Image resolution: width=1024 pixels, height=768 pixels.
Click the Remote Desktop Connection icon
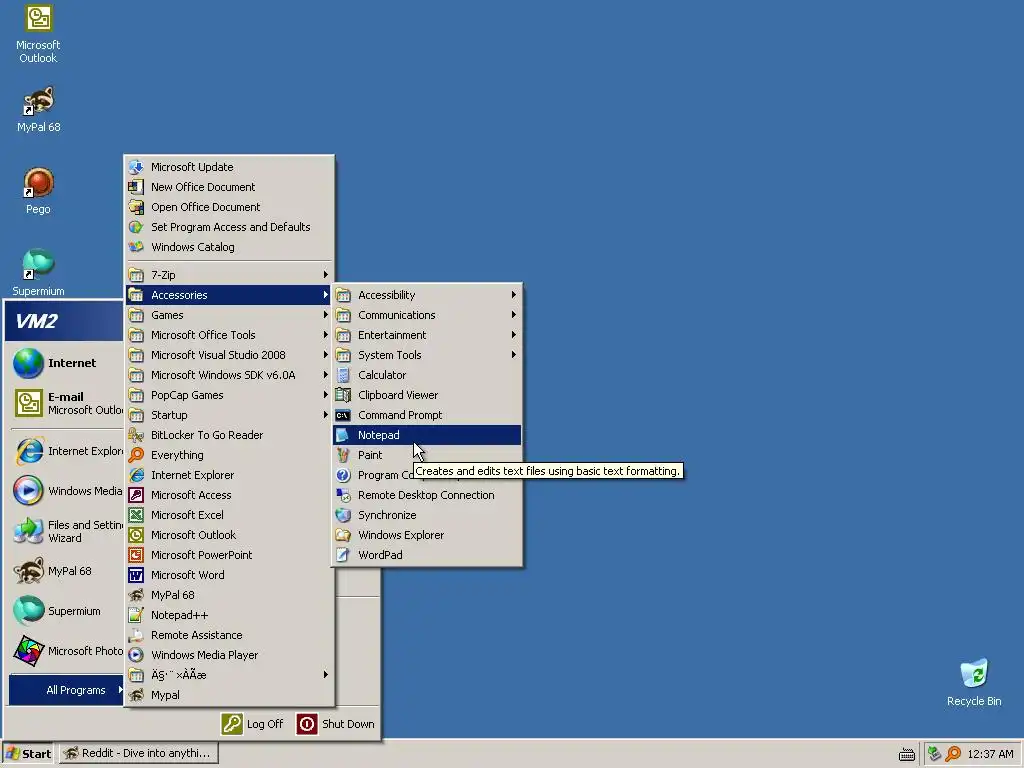point(343,495)
